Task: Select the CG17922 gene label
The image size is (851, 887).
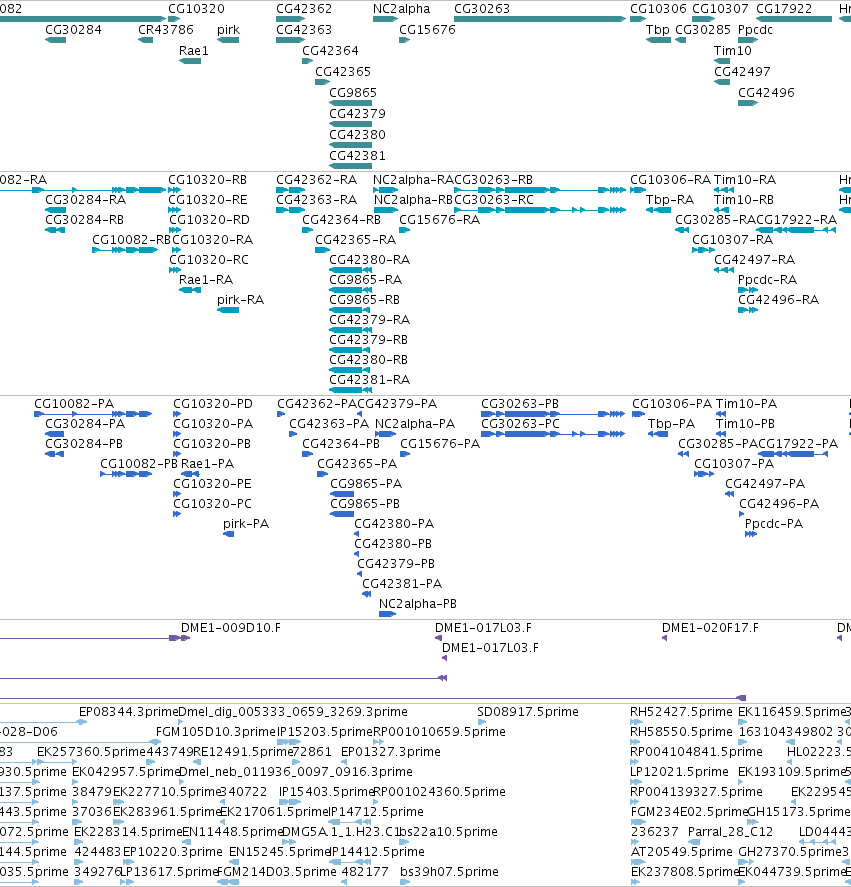Action: [784, 8]
